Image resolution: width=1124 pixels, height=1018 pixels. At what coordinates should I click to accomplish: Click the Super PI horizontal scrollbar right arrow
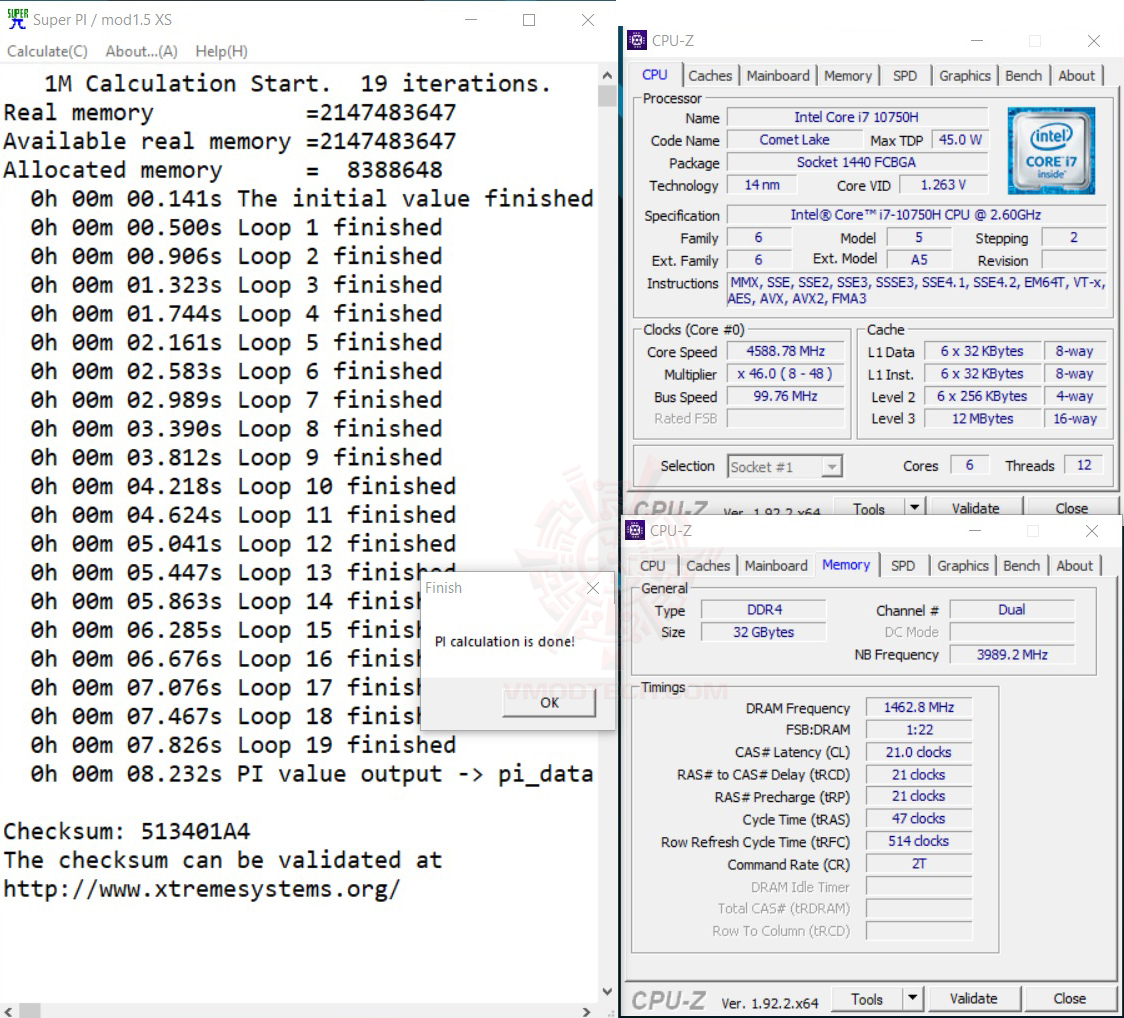point(586,1011)
